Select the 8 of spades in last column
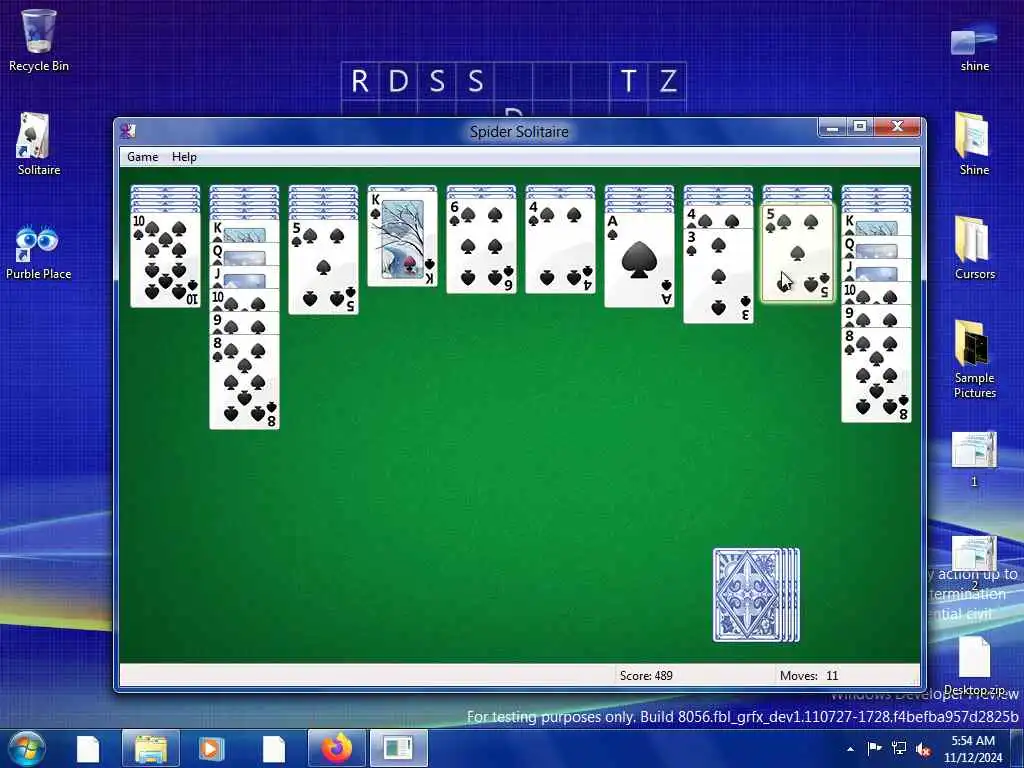 [876, 375]
